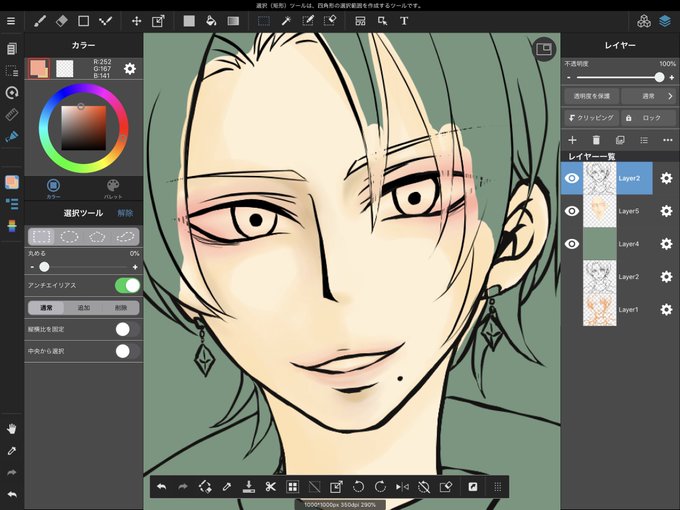
Task: Select the Eraser tool
Action: [62, 21]
